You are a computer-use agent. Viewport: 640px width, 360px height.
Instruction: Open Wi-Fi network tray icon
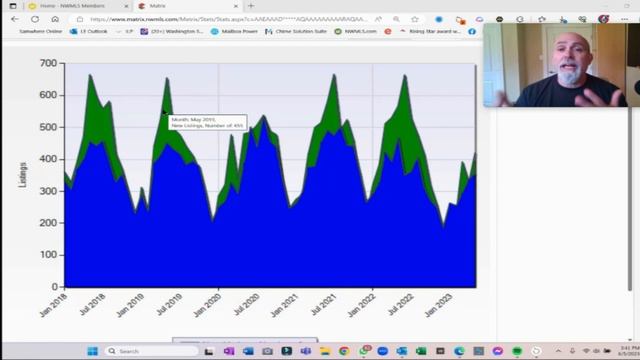[x=586, y=351]
